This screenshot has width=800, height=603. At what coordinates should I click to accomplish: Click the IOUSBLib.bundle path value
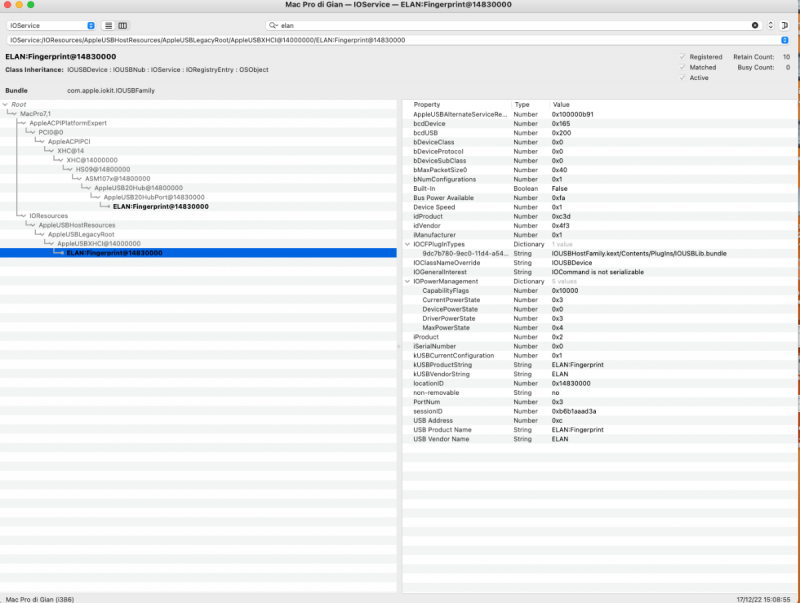(639, 254)
